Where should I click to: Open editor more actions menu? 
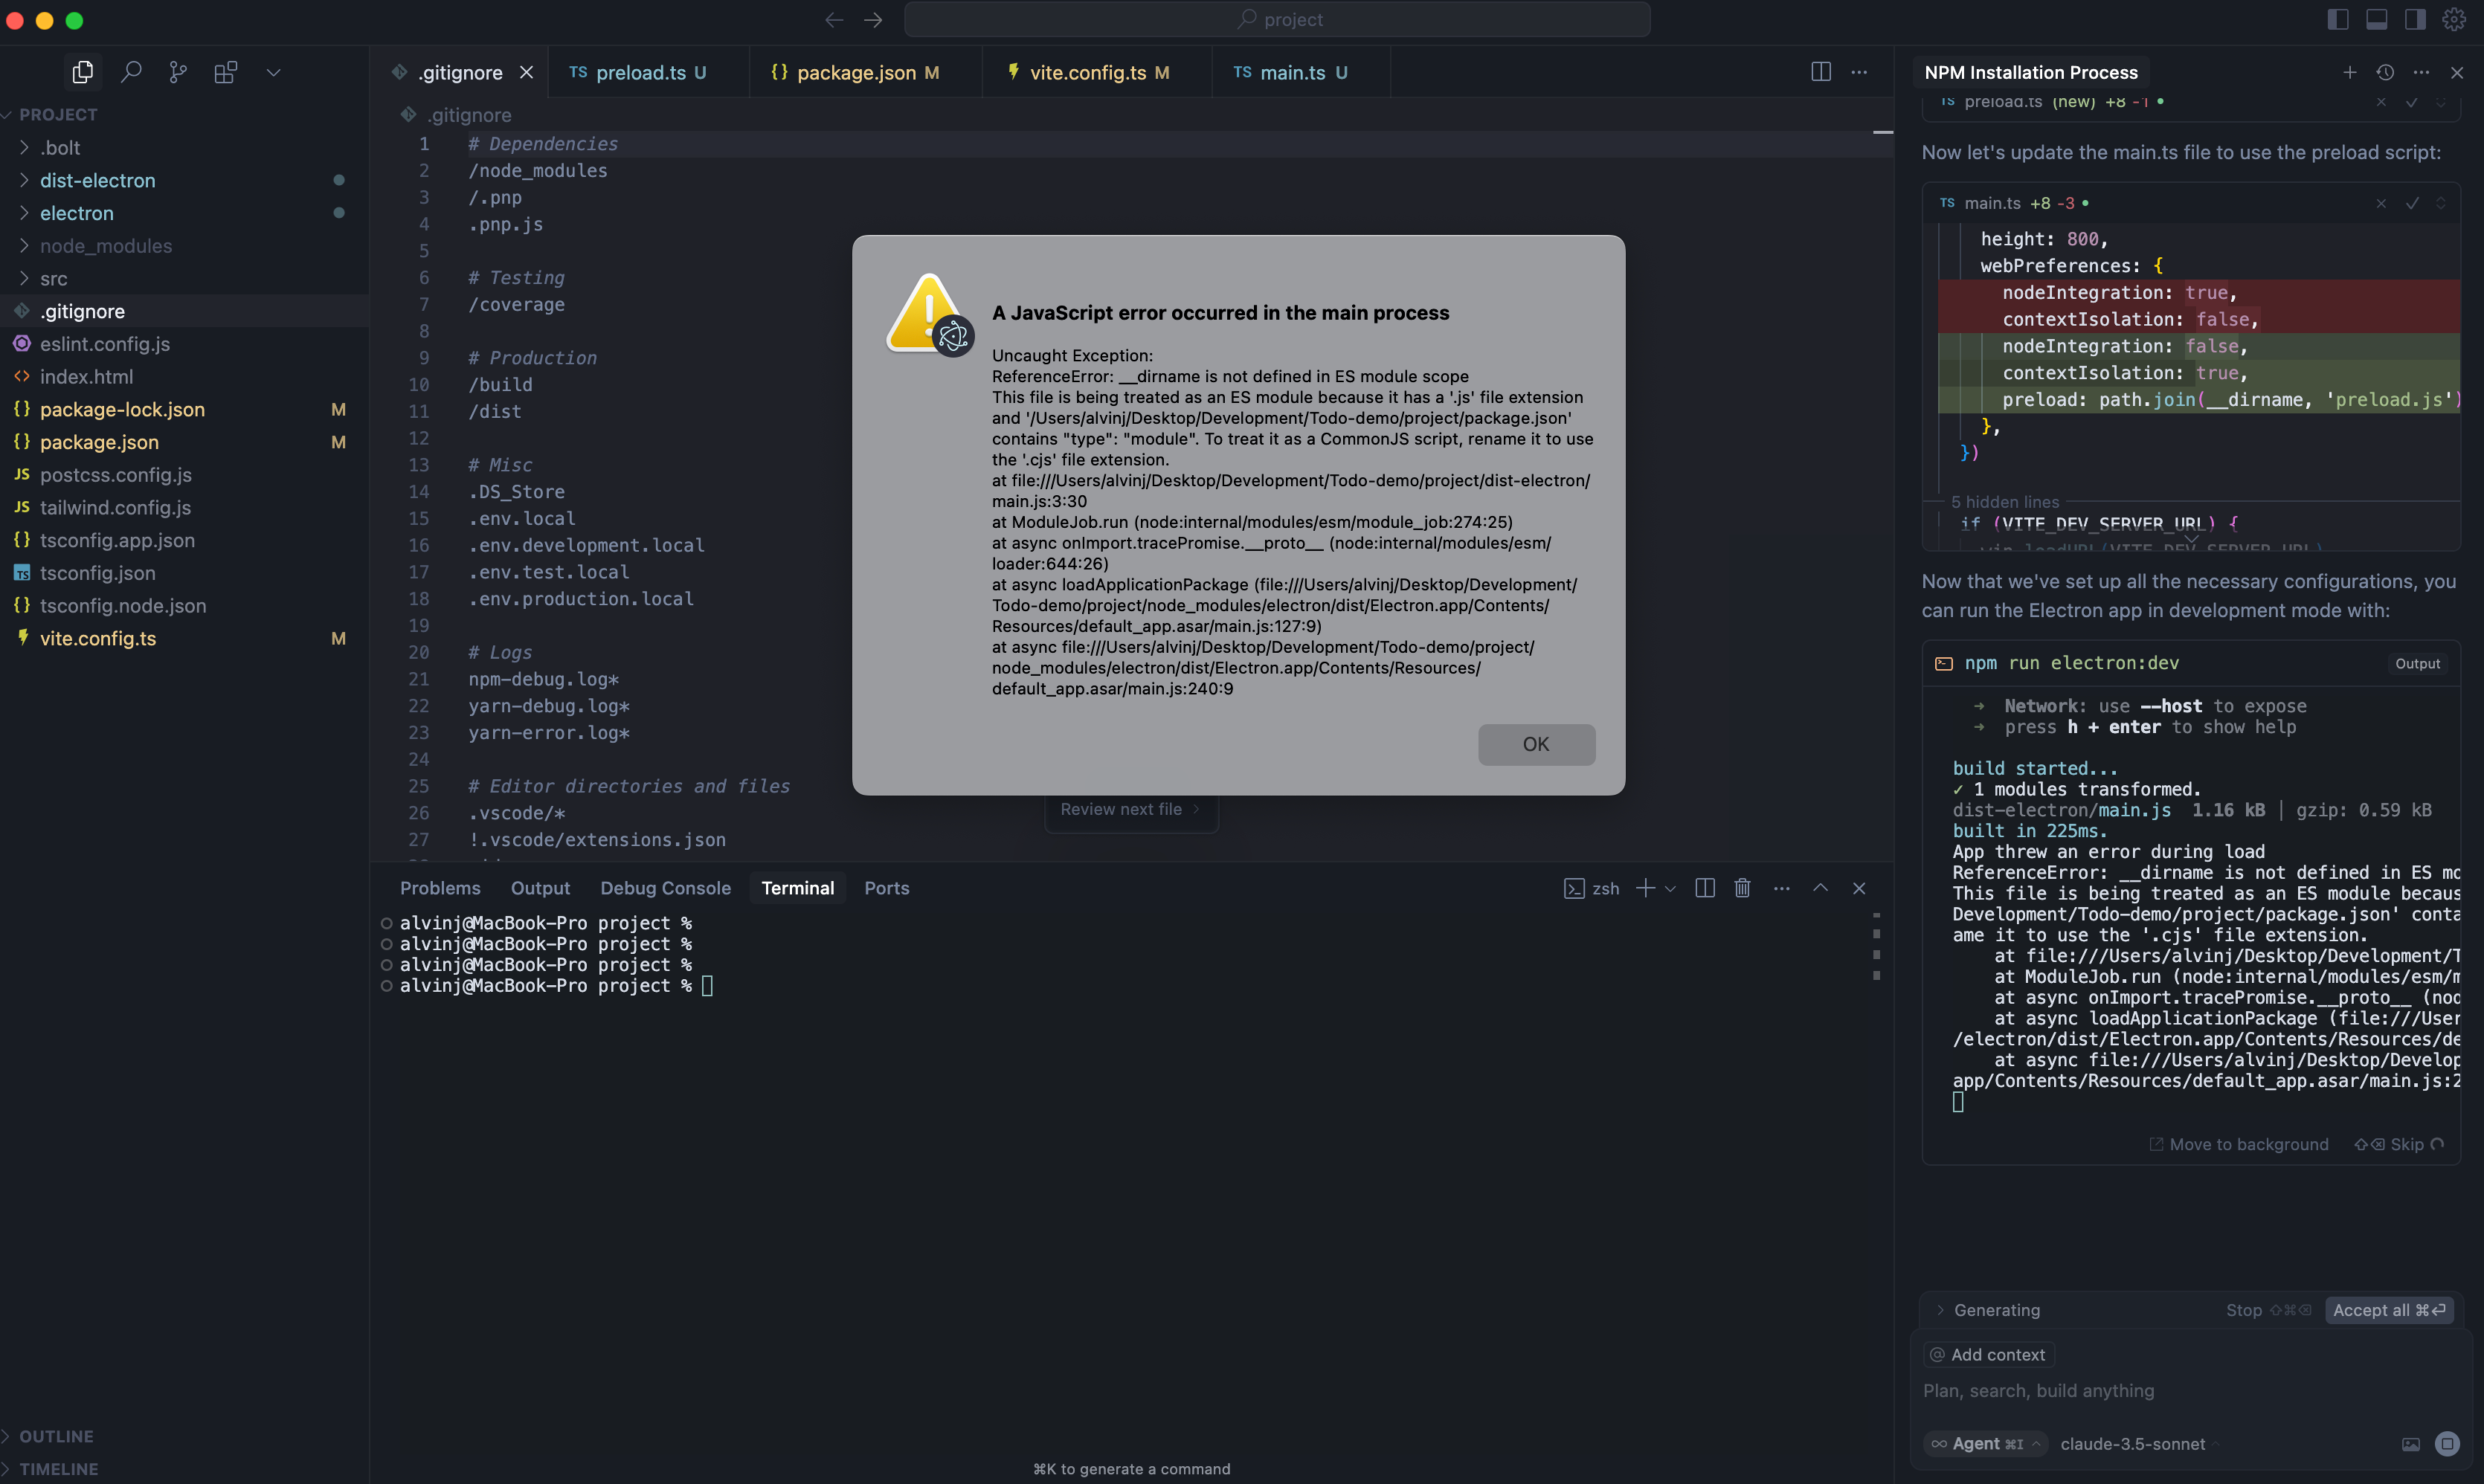tap(1858, 72)
